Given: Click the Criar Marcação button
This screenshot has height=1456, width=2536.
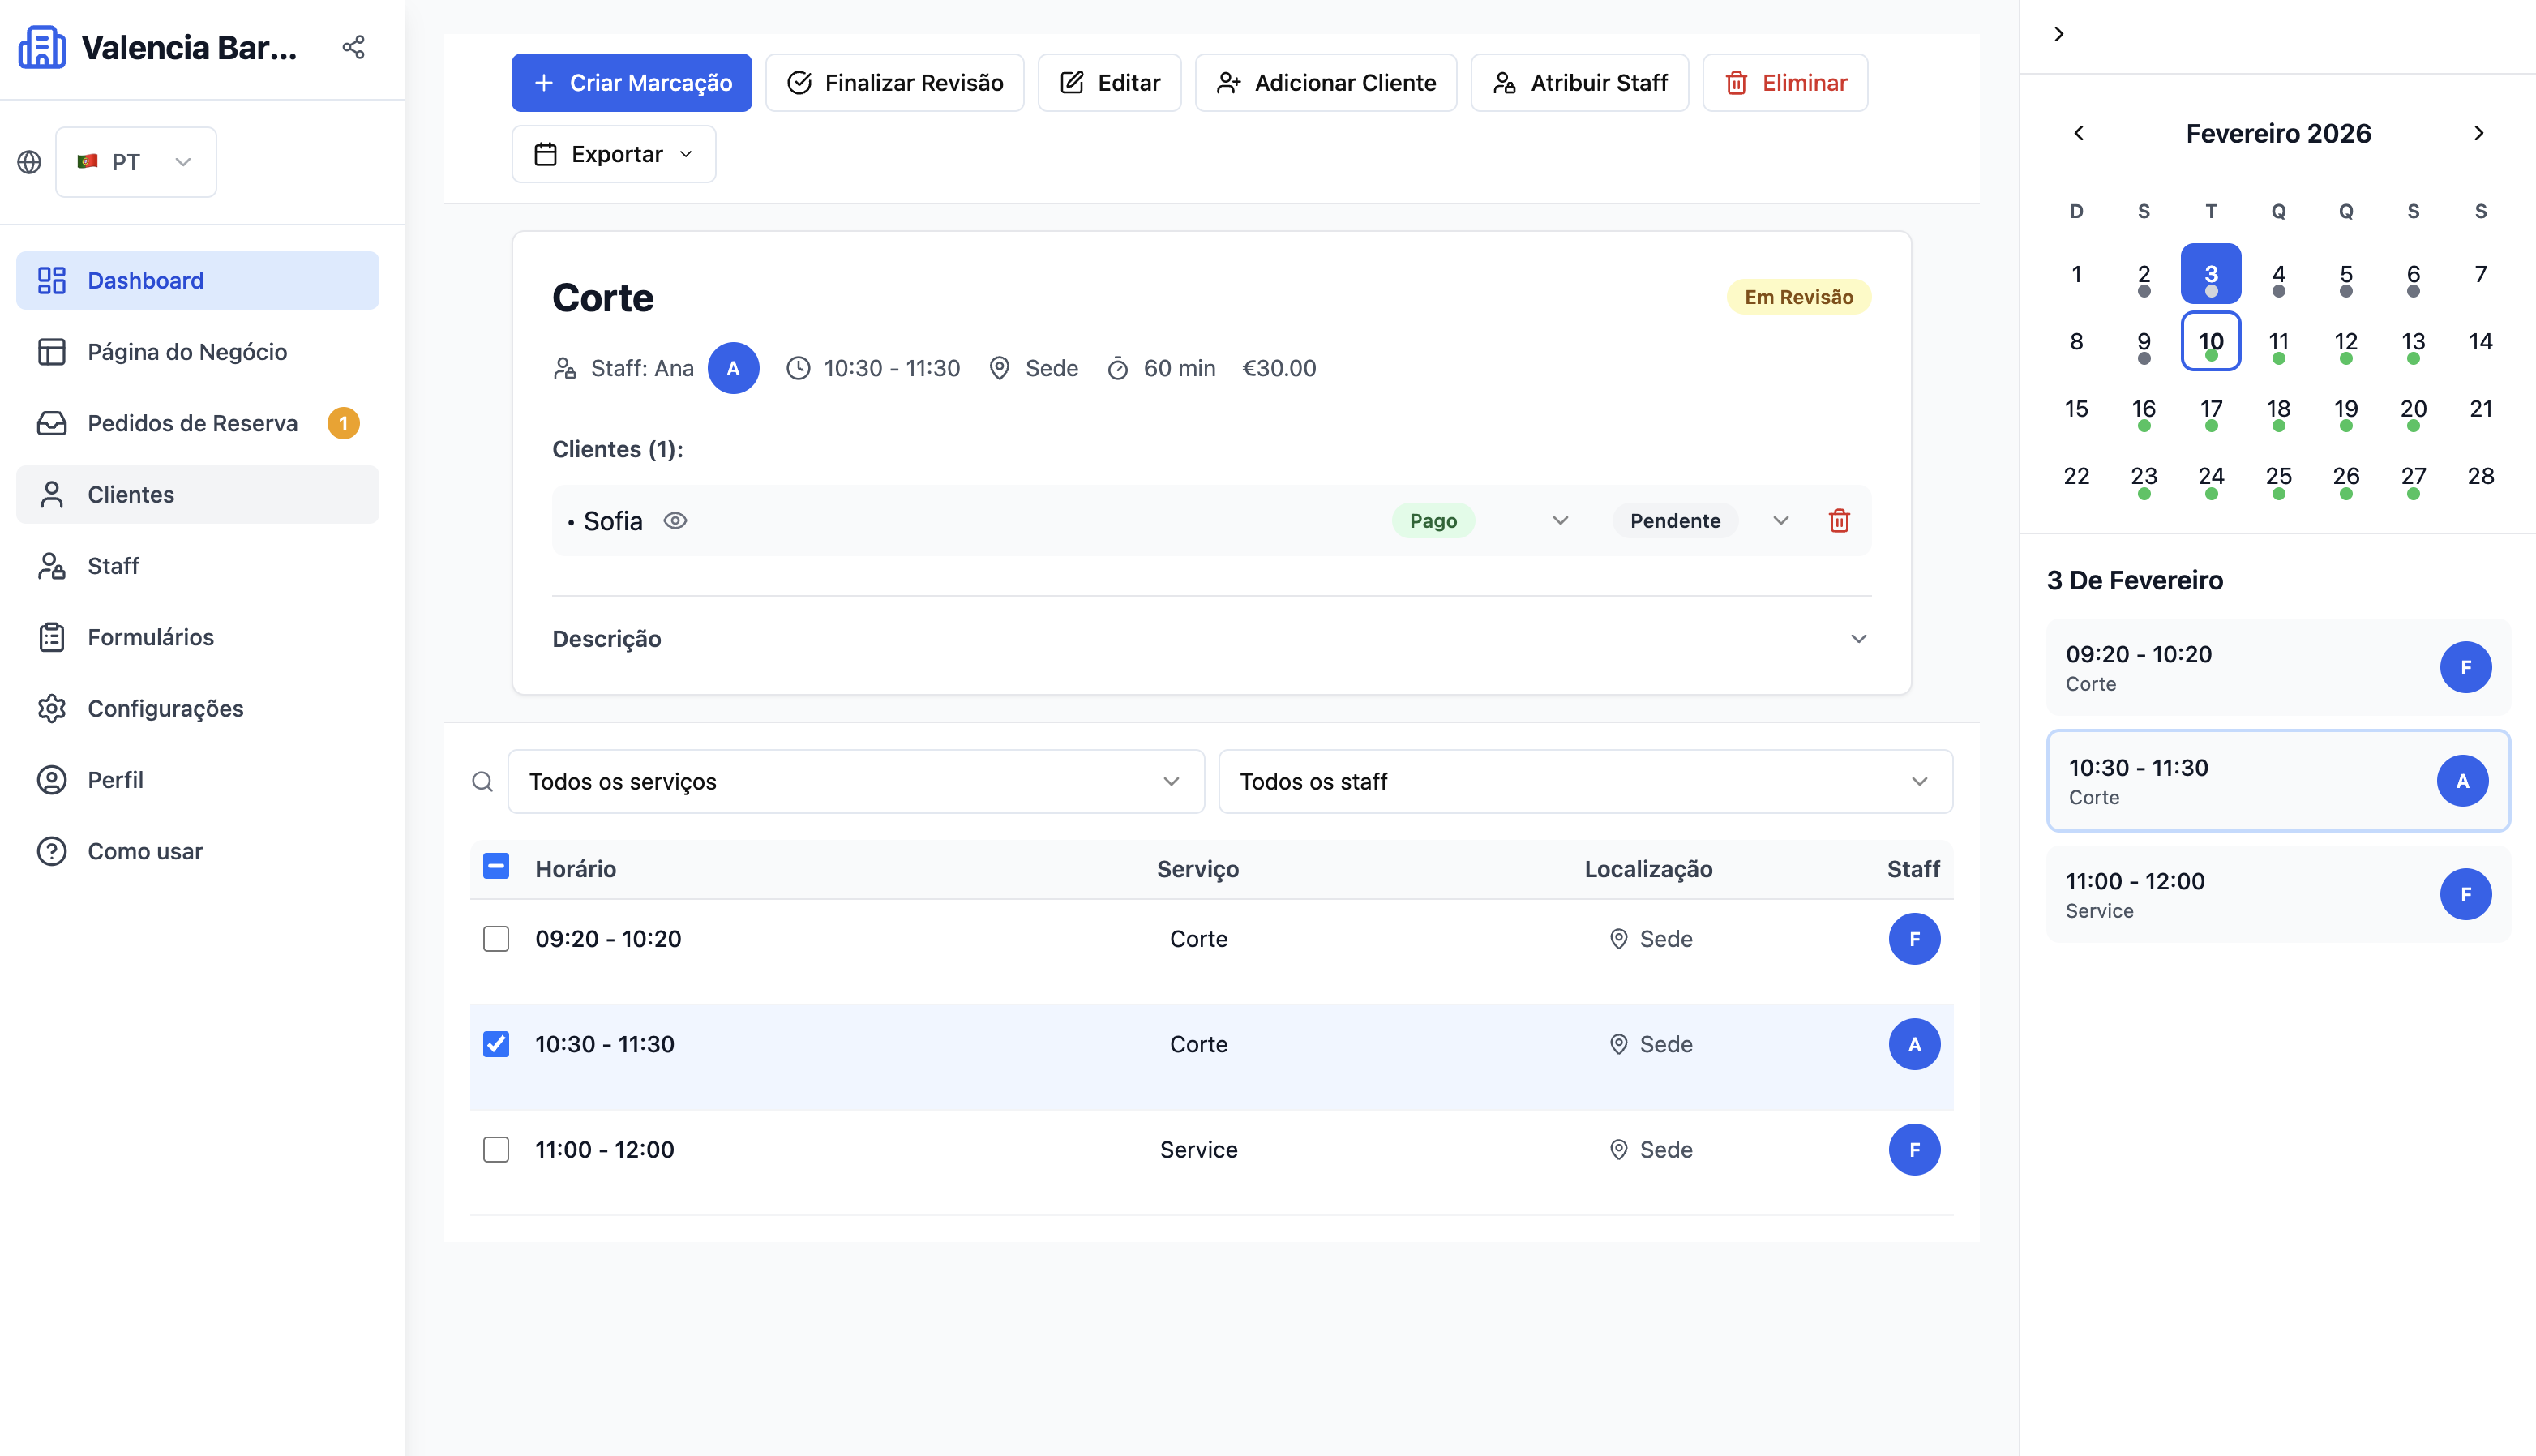Looking at the screenshot, I should pos(630,82).
